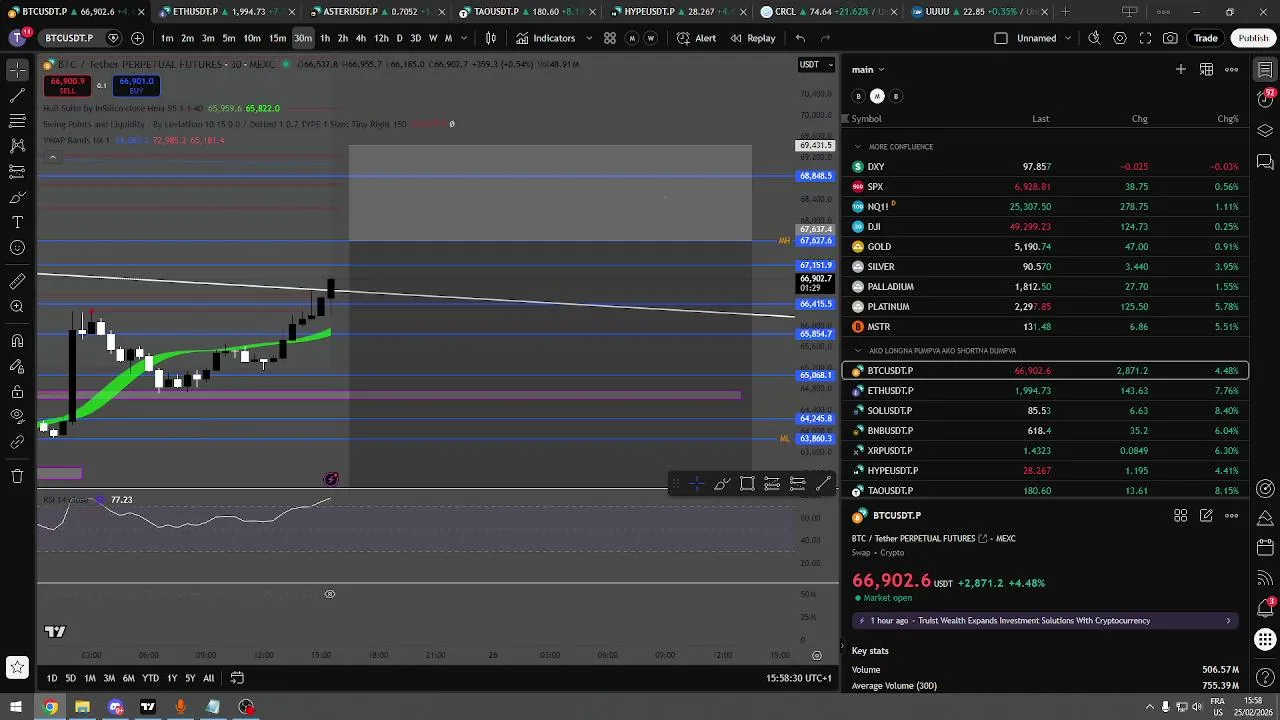Toggle the first B flag filter
This screenshot has width=1280, height=720.
[858, 96]
